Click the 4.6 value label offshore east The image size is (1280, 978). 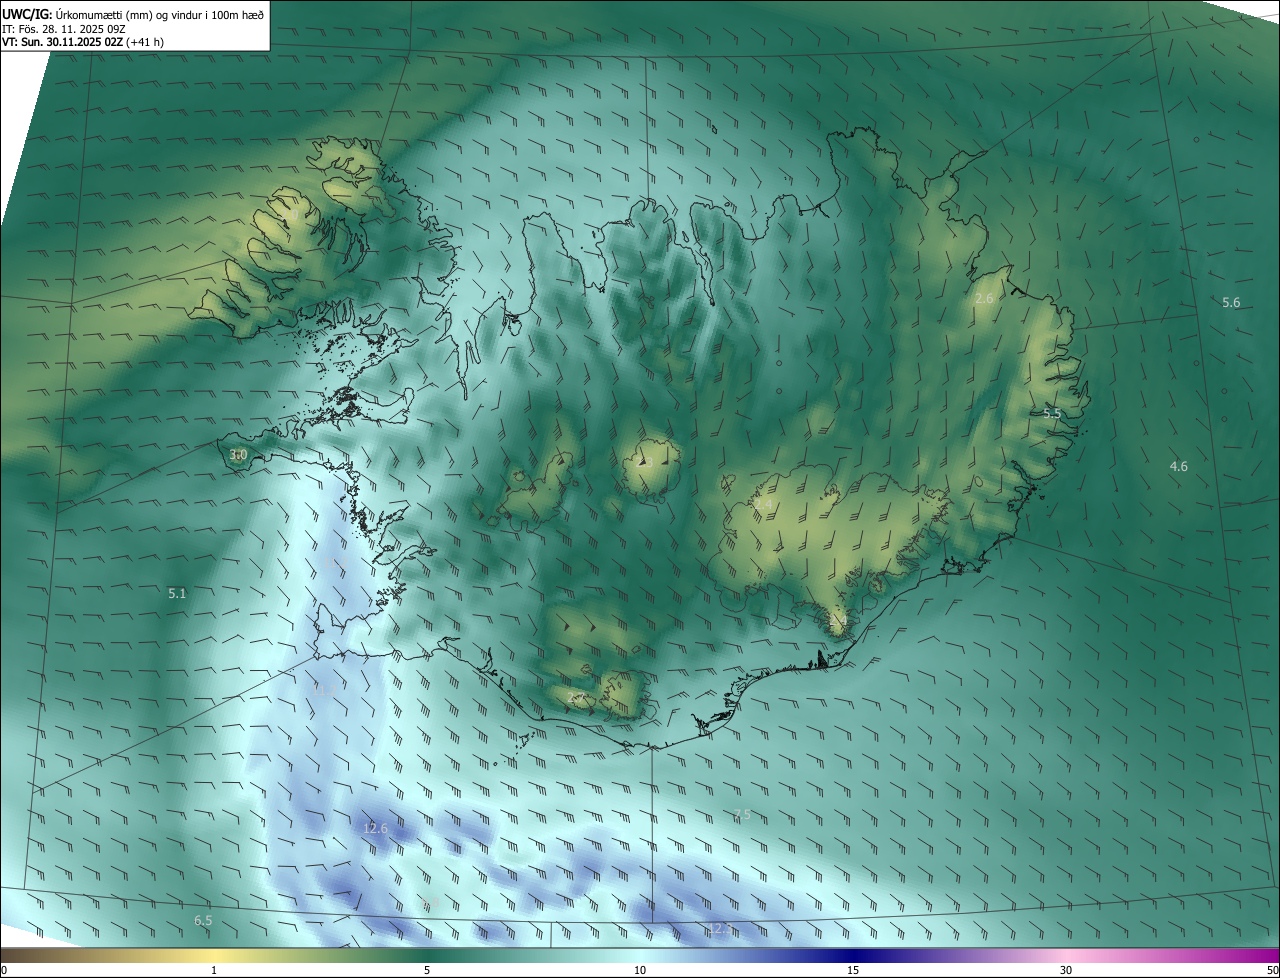point(1179,467)
